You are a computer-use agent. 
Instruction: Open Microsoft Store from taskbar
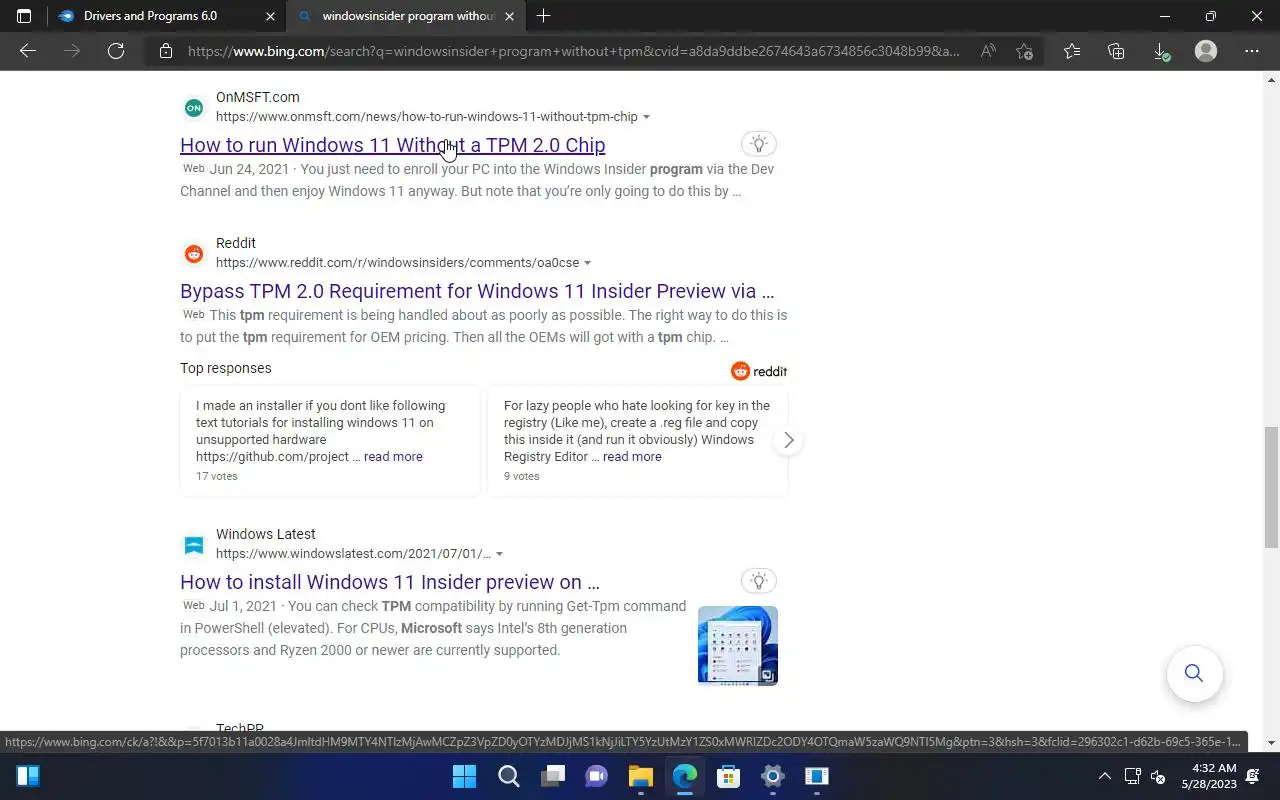[729, 776]
